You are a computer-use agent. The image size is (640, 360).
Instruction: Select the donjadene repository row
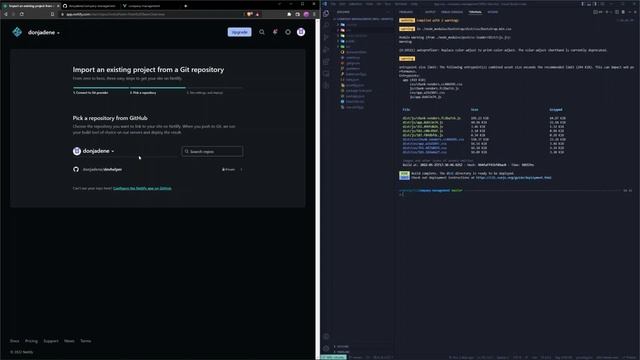click(x=158, y=169)
